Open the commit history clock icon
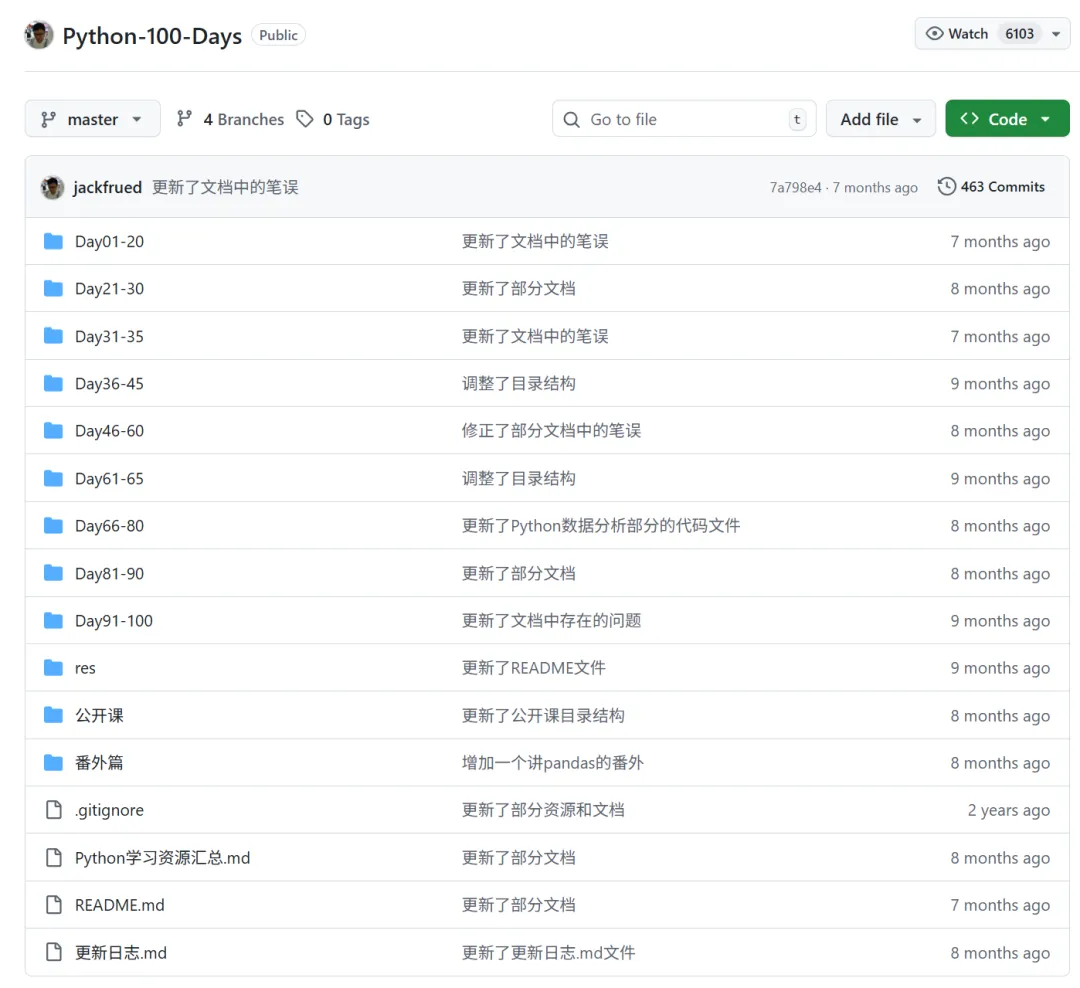Viewport: 1080px width, 988px height. click(x=946, y=187)
